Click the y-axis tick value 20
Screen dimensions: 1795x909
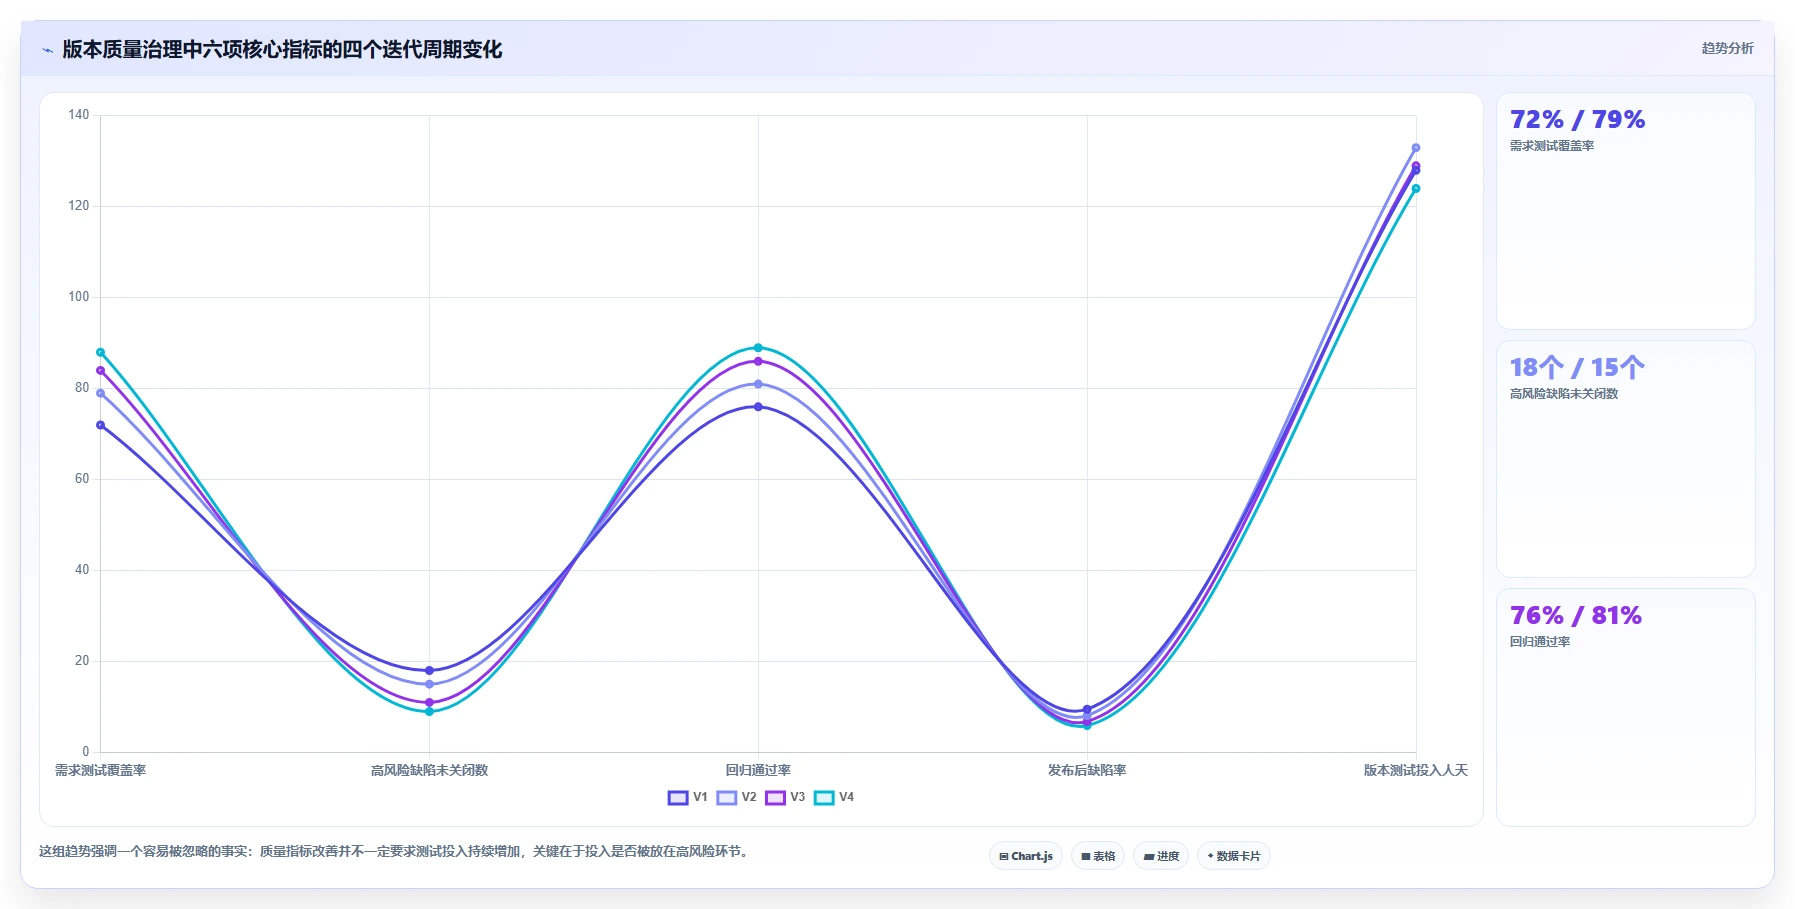point(82,661)
